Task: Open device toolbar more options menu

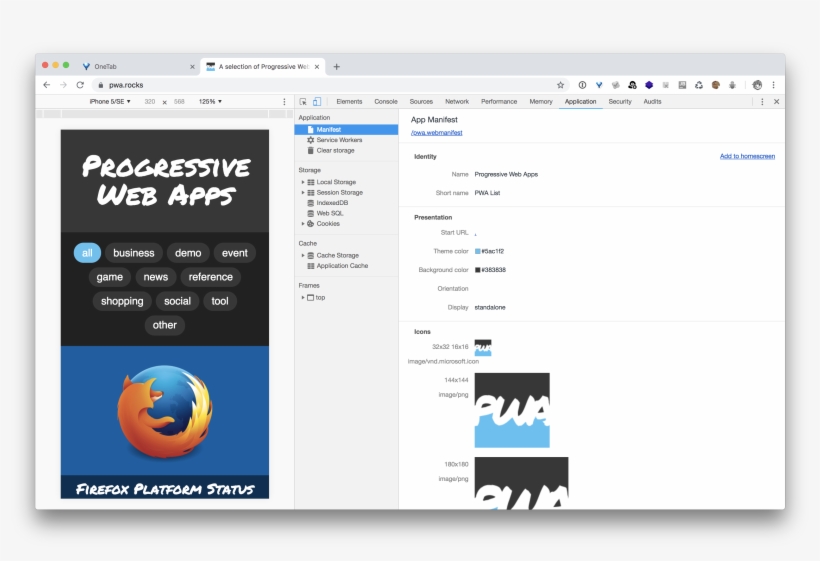Action: [x=284, y=101]
